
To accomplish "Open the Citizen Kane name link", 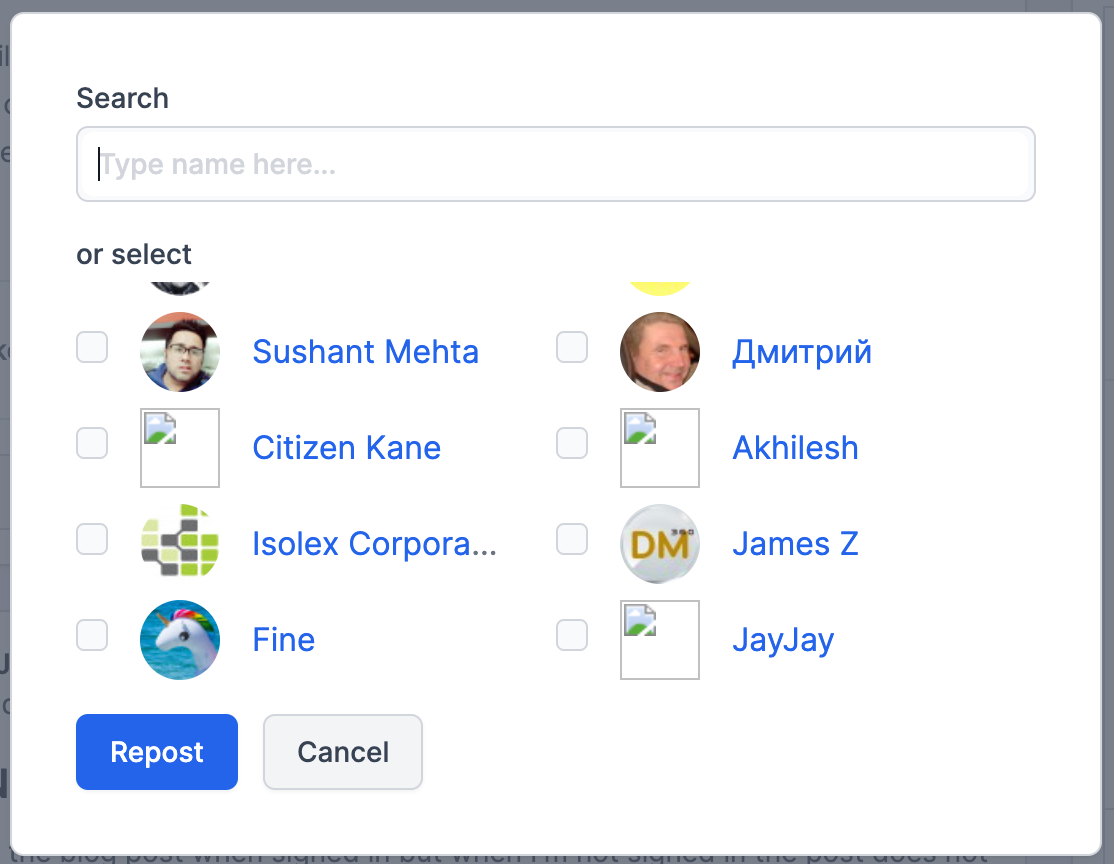I will click(x=346, y=448).
